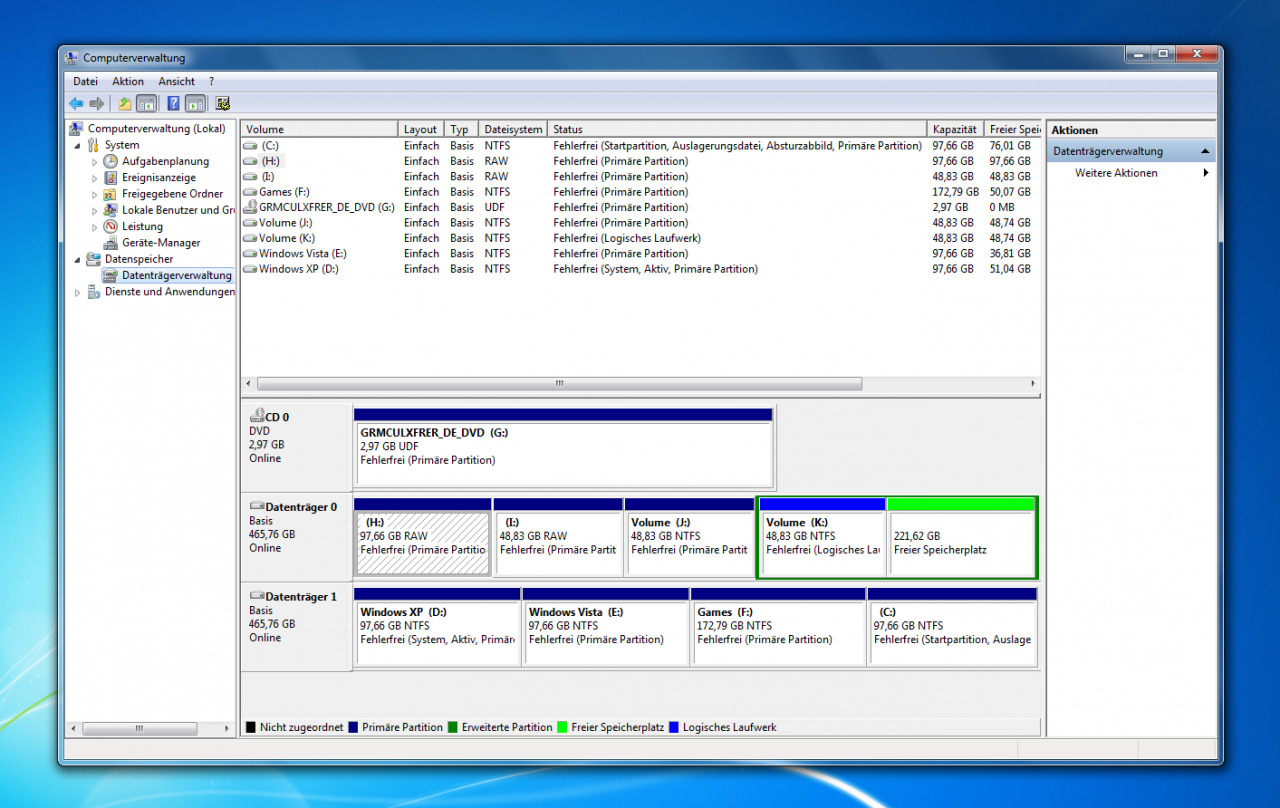This screenshot has height=808, width=1280.
Task: Click the Back arrow toolbar icon
Action: [76, 103]
